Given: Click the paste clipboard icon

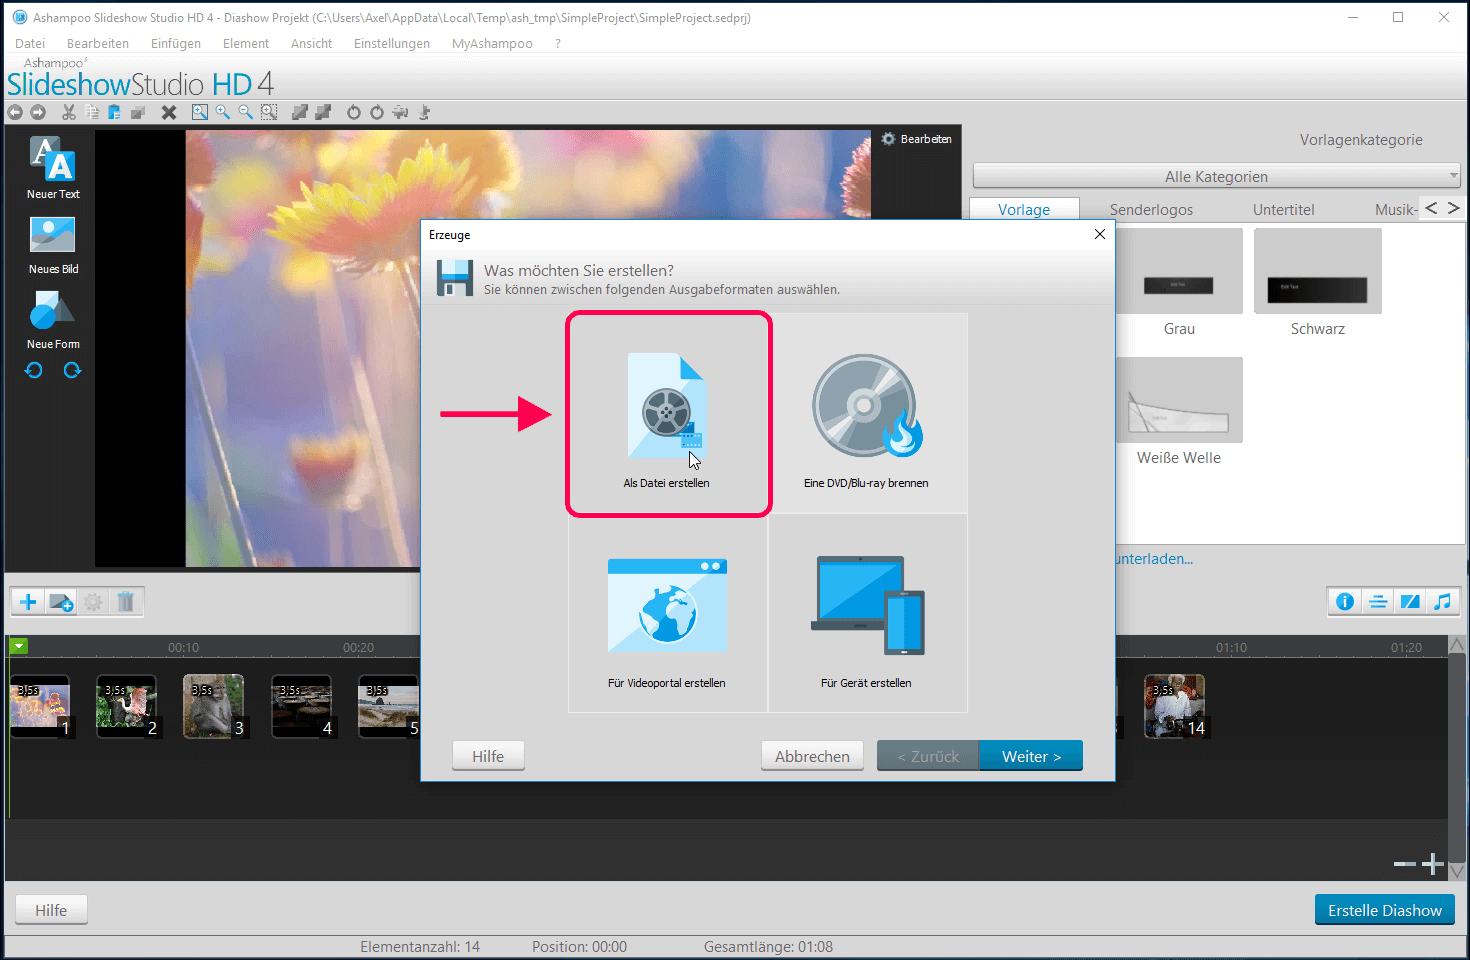Looking at the screenshot, I should coord(114,112).
